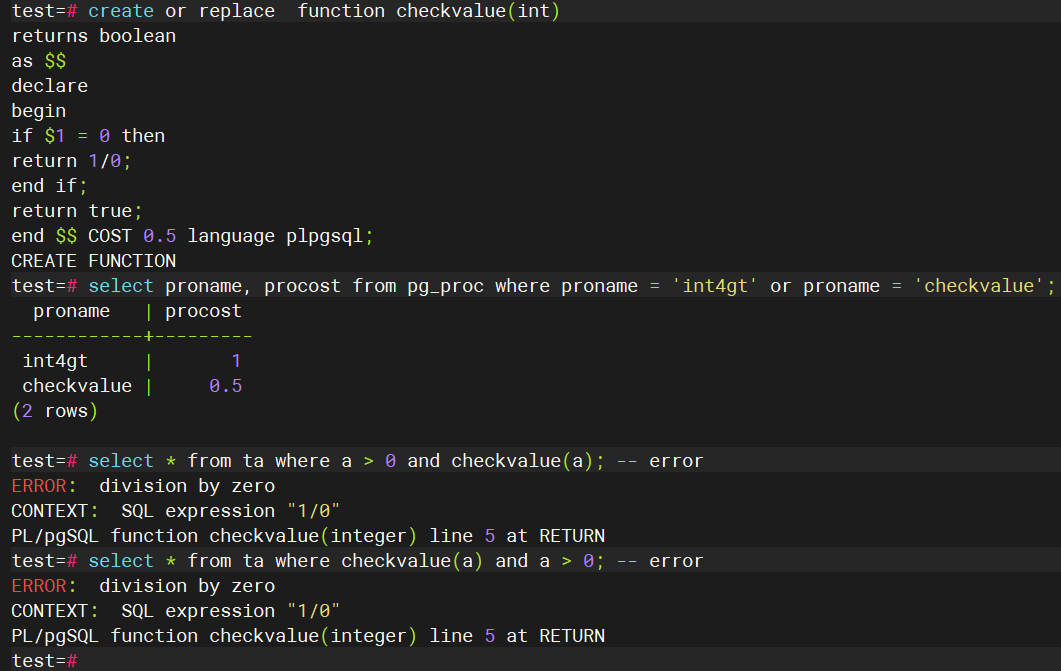Click the 'procost' column header
Image resolution: width=1061 pixels, height=671 pixels.
(203, 311)
